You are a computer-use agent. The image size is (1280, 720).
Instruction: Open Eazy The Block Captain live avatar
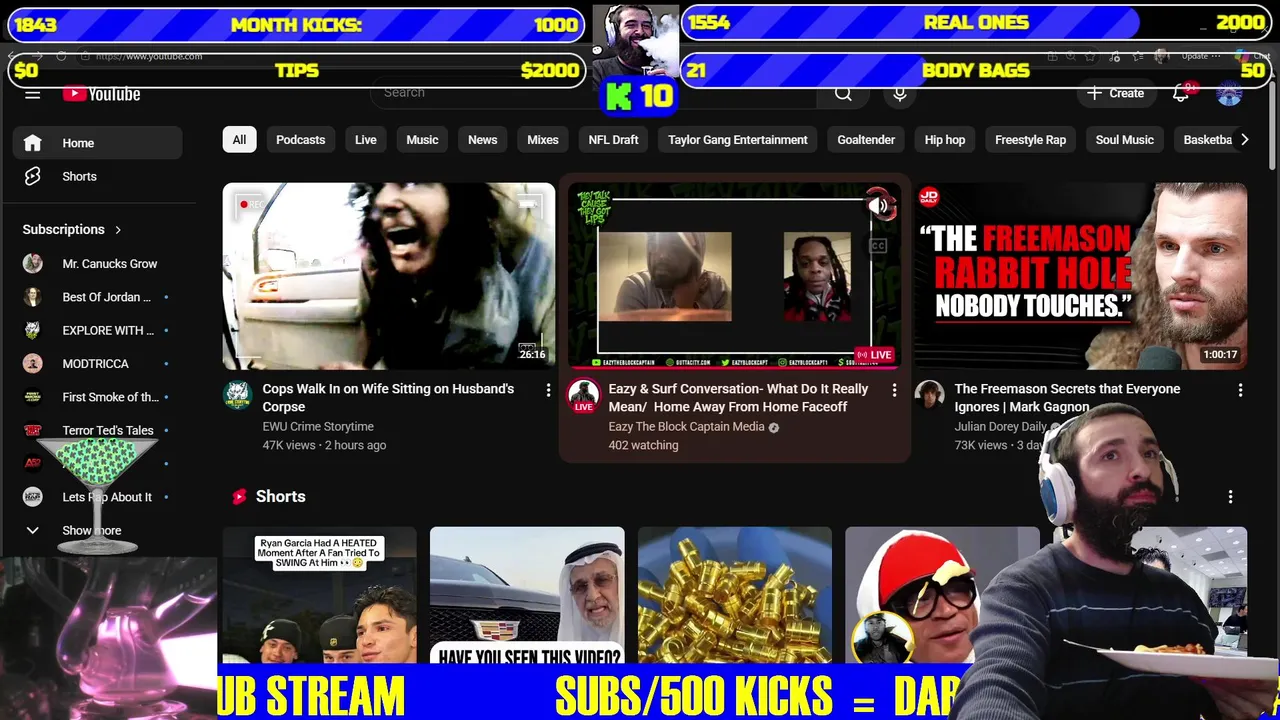[583, 396]
